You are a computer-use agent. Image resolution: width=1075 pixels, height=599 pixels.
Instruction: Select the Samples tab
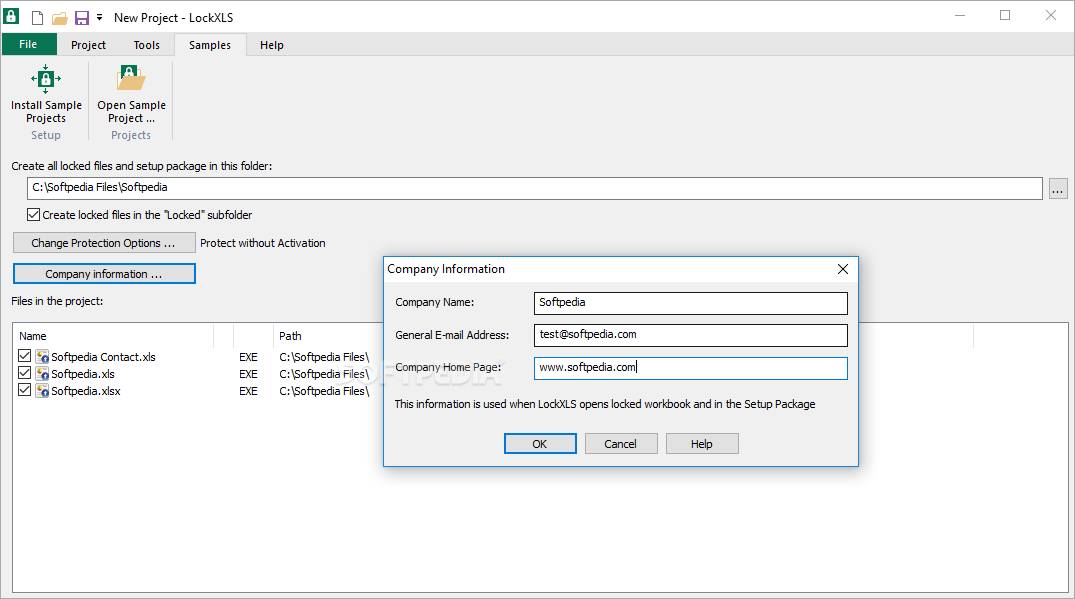210,45
